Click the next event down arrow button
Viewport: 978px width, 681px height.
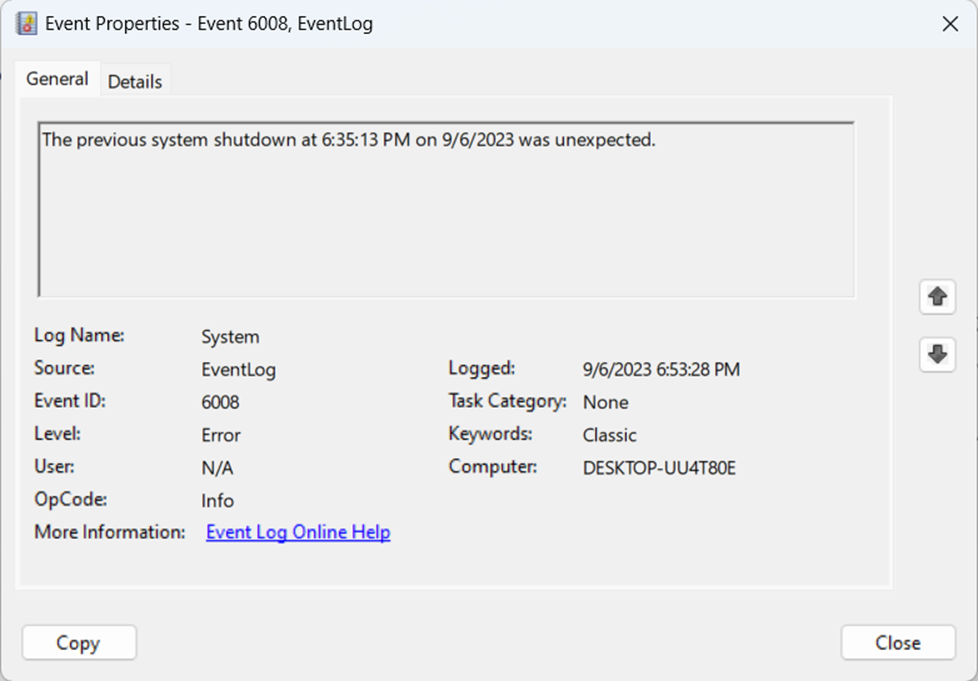[937, 354]
